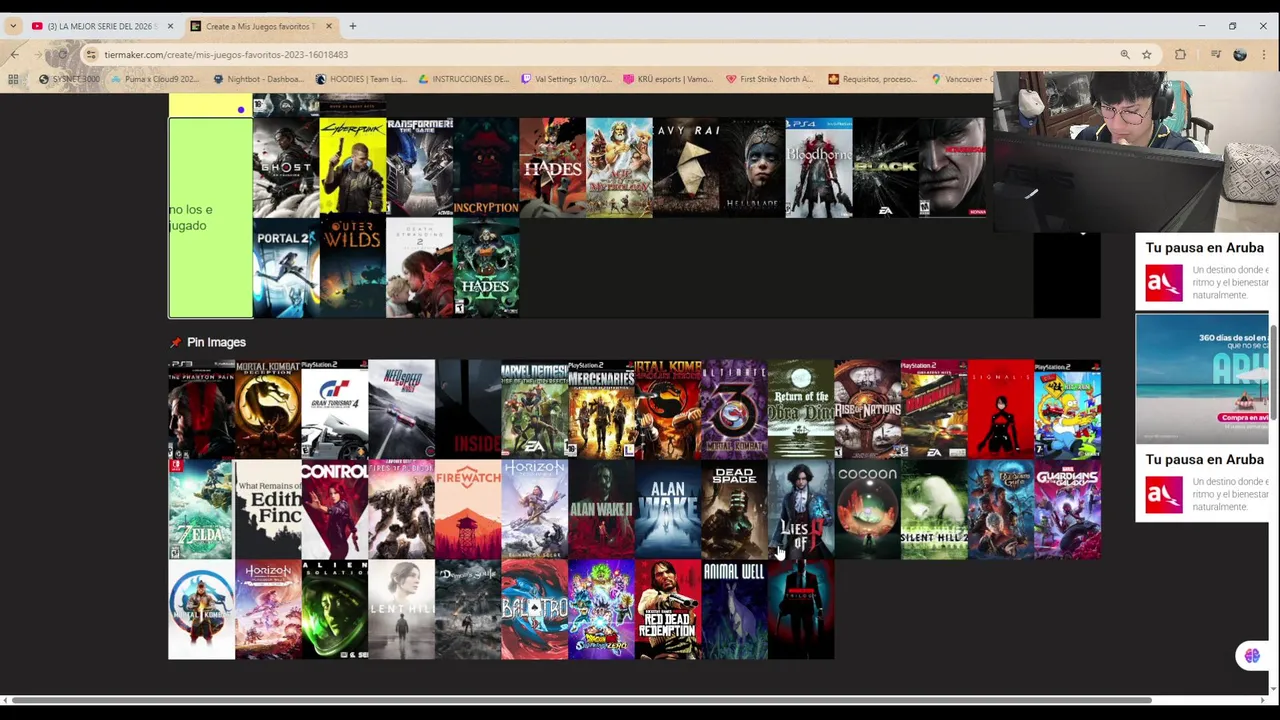This screenshot has width=1280, height=720.
Task: Select the Create a Mis Juegos favoritos tab
Action: [x=262, y=26]
